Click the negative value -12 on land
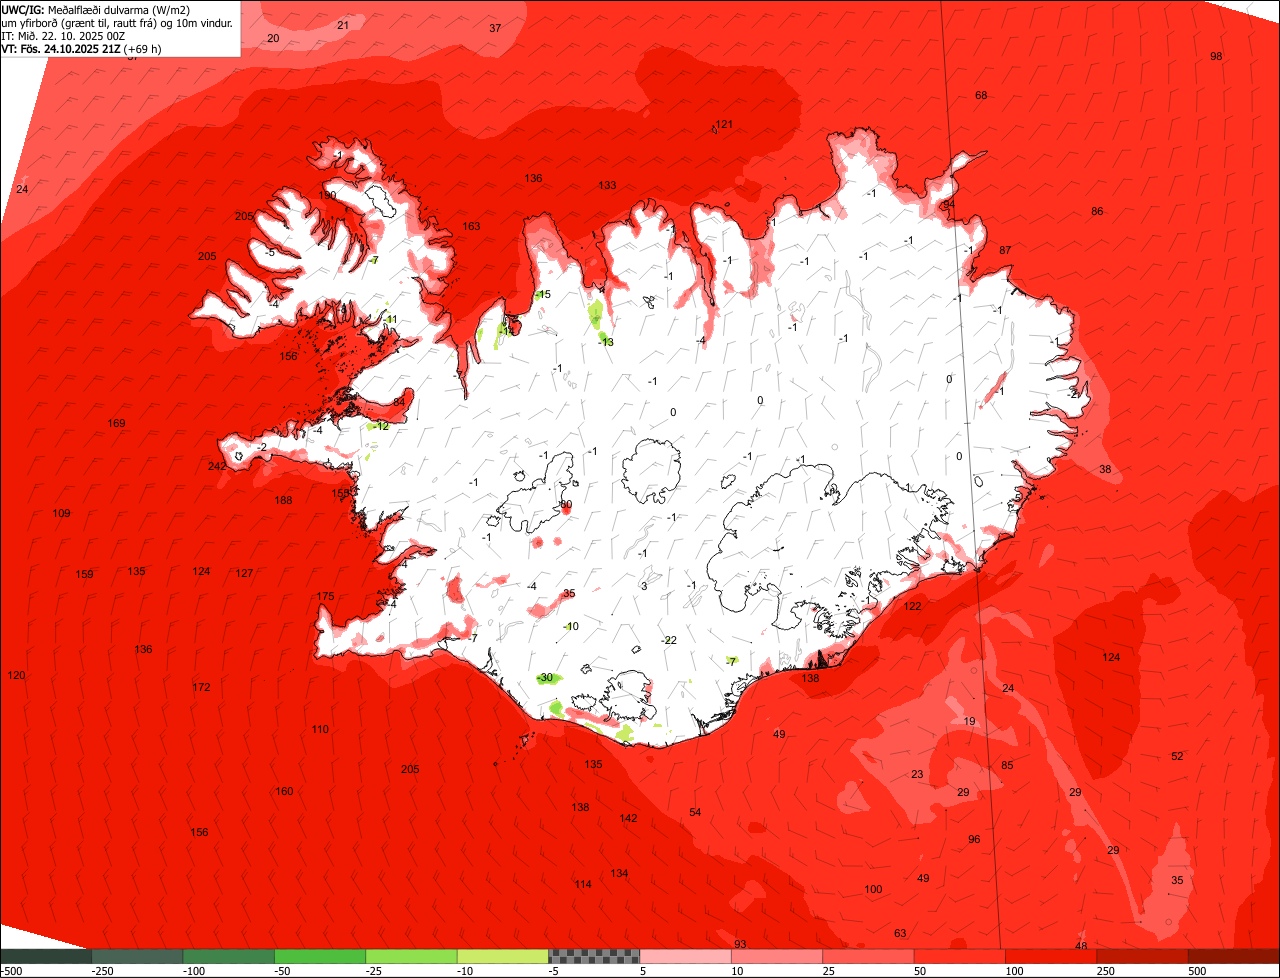1280x978 pixels. (x=381, y=425)
